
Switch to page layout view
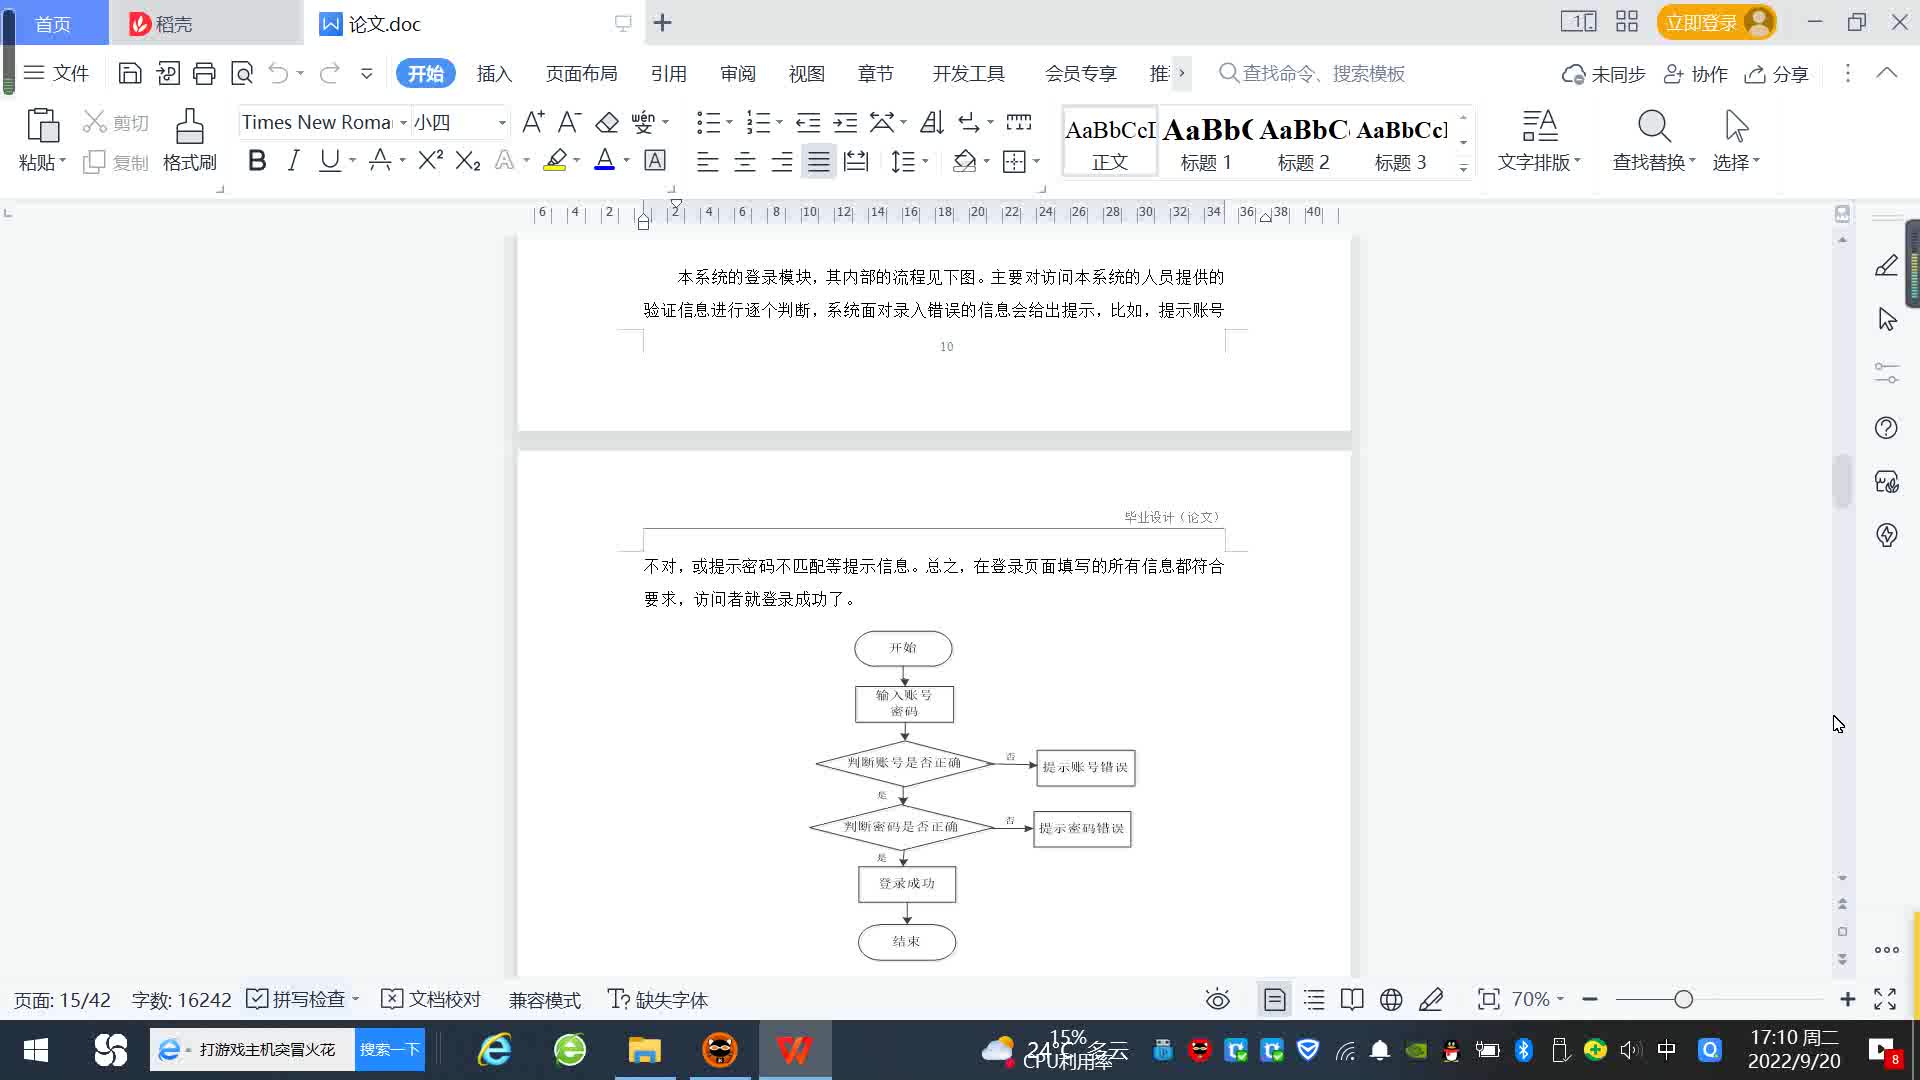[x=1274, y=999]
